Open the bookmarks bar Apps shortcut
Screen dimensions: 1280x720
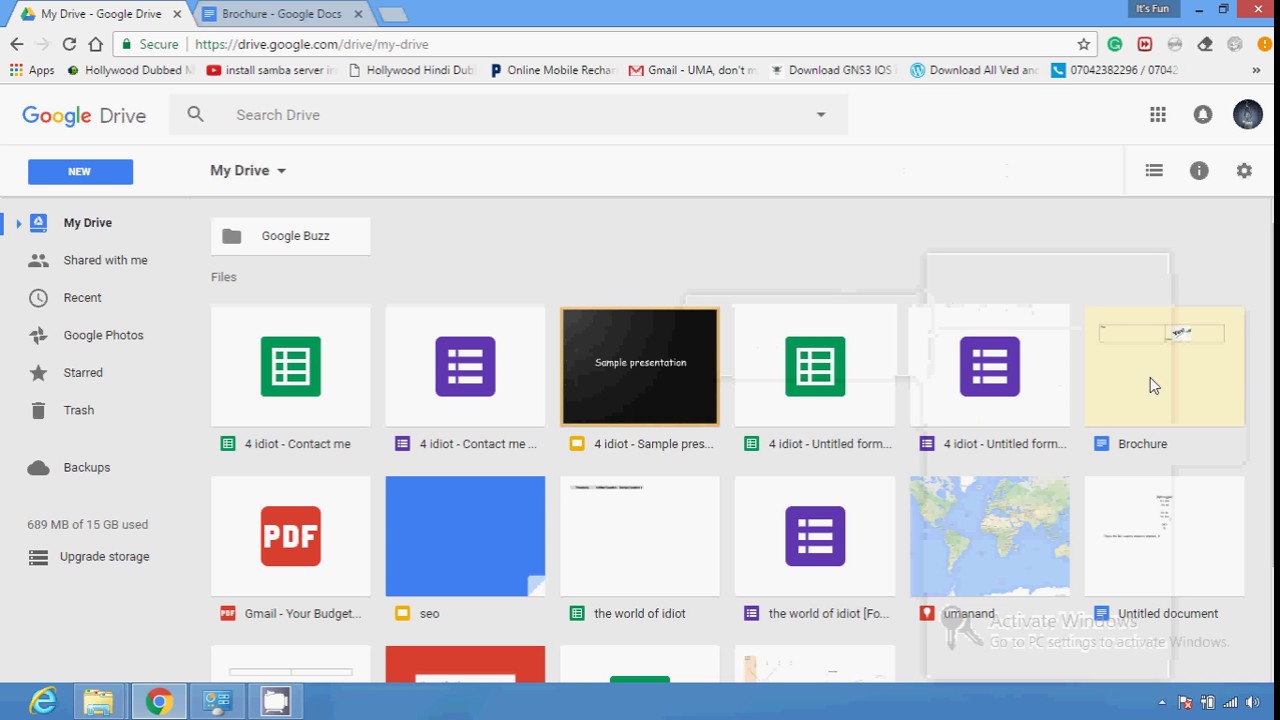[x=32, y=70]
